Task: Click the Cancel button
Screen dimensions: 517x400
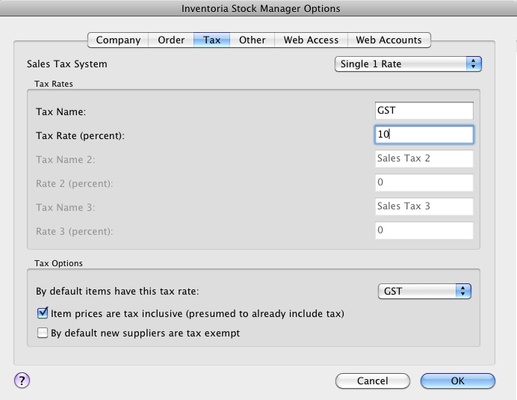Action: coord(372,381)
